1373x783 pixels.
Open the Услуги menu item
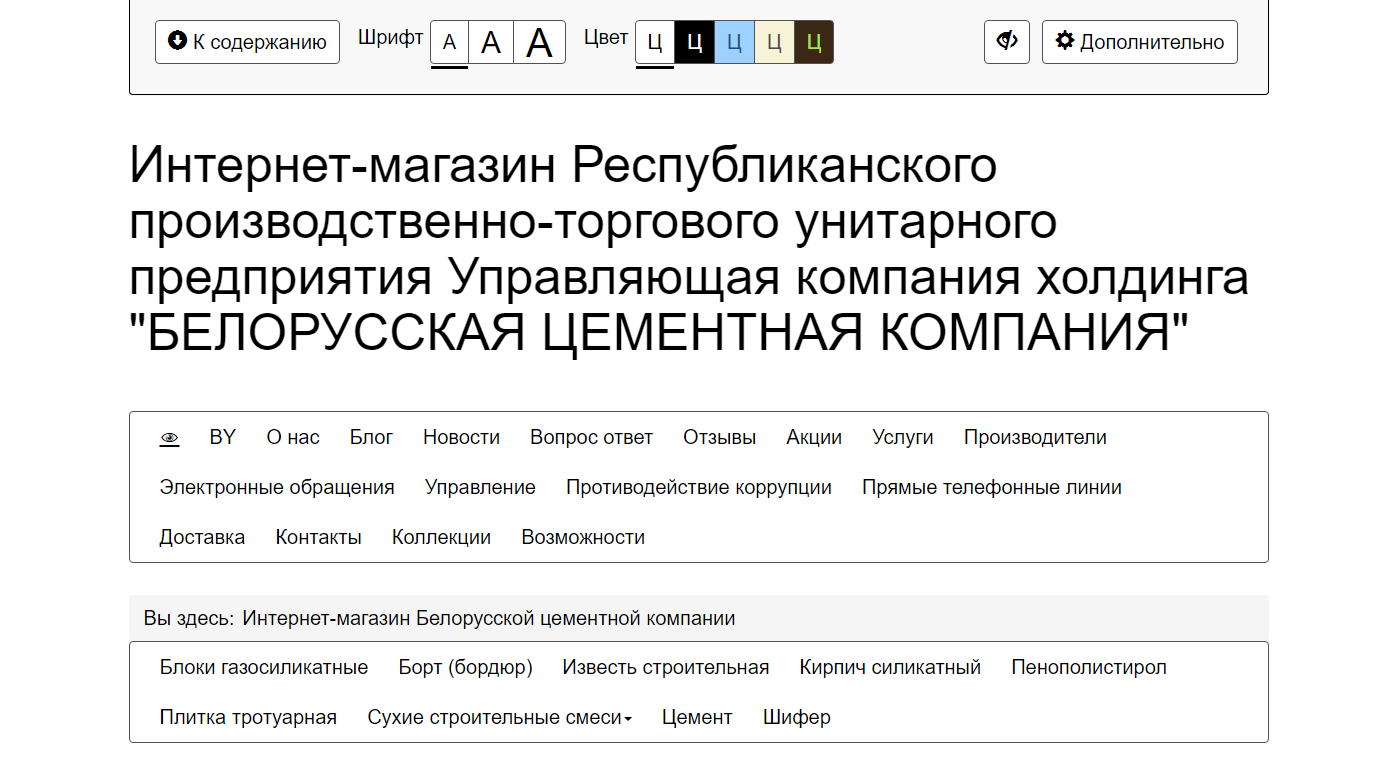click(903, 437)
